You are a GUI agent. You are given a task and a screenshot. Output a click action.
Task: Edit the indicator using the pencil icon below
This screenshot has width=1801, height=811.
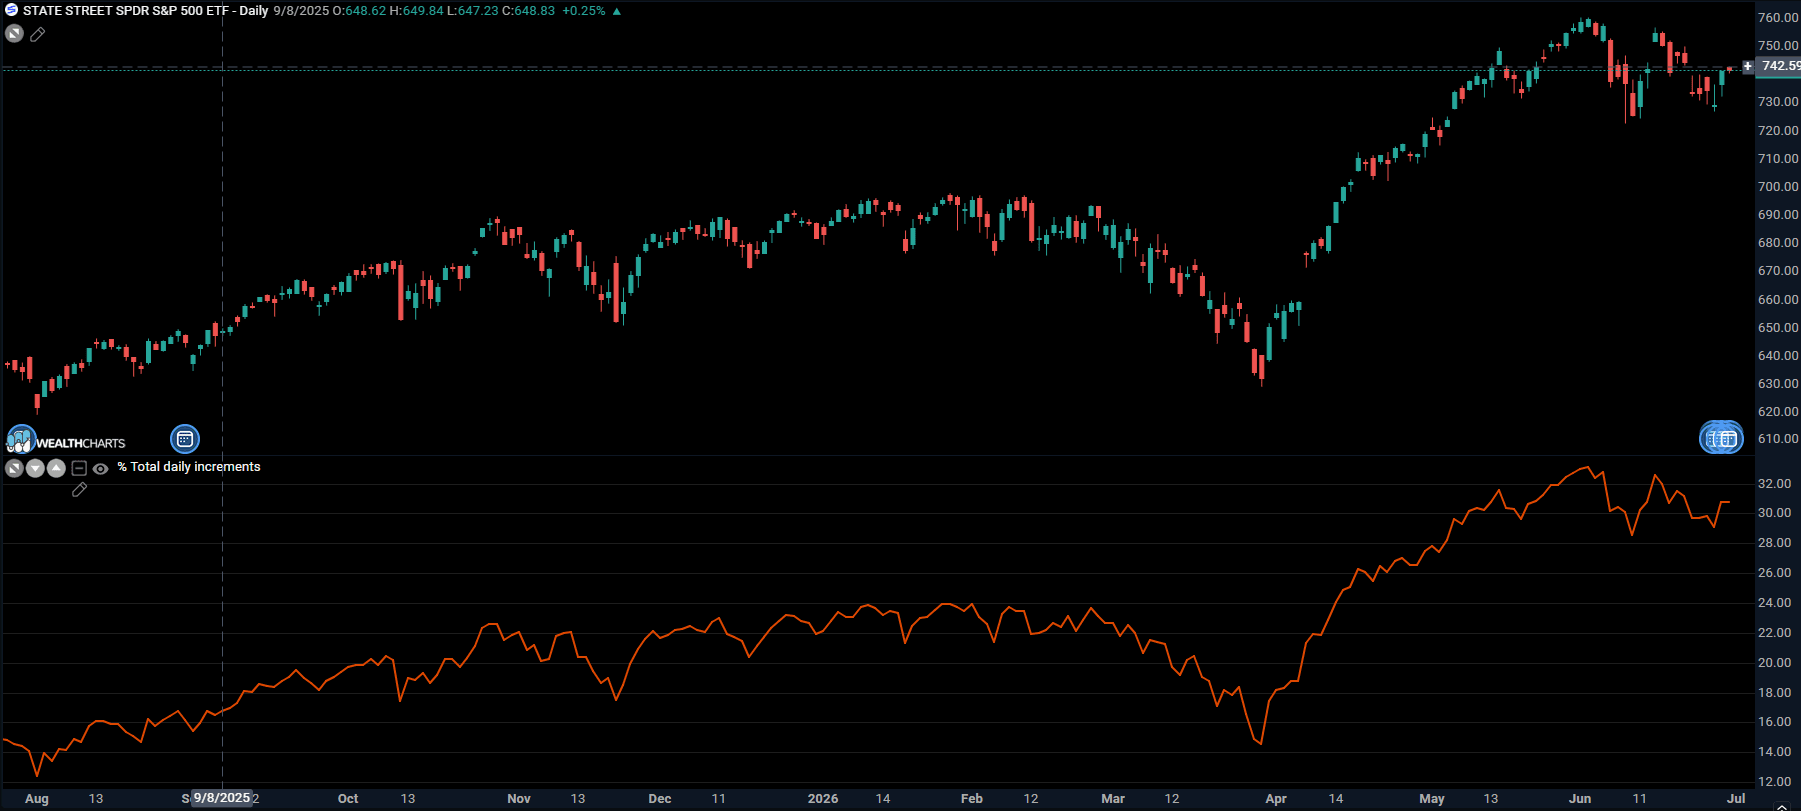click(79, 490)
